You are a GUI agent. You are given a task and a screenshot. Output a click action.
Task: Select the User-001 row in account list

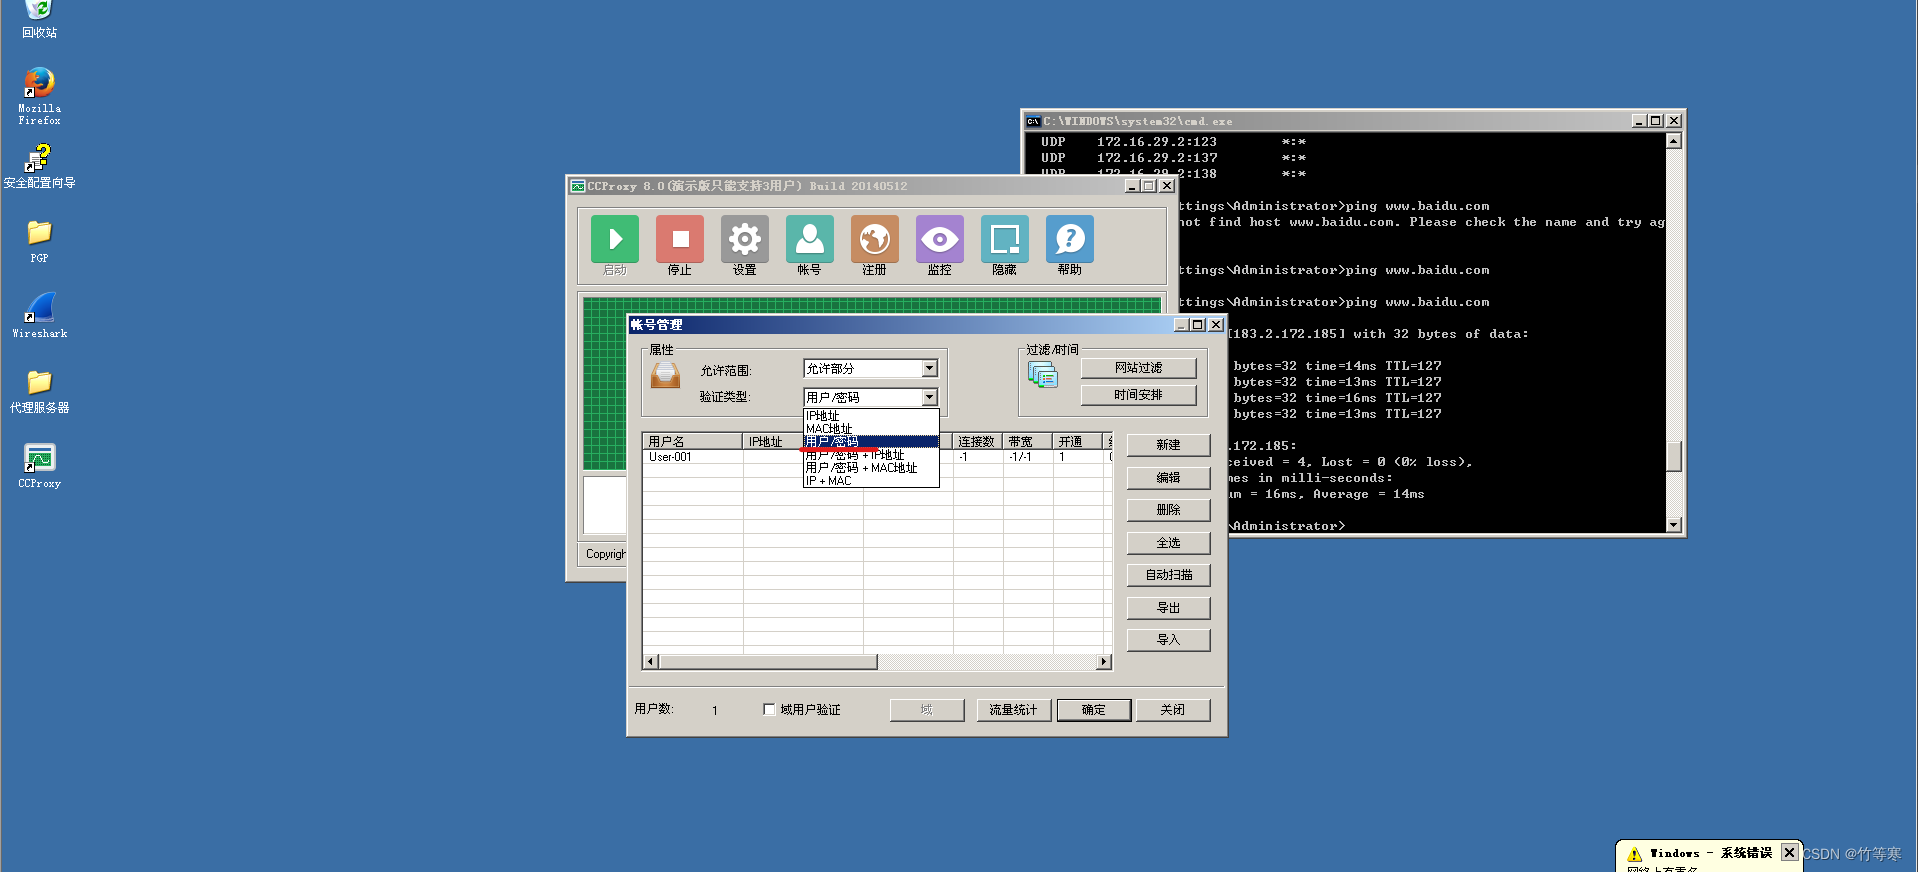coord(877,457)
